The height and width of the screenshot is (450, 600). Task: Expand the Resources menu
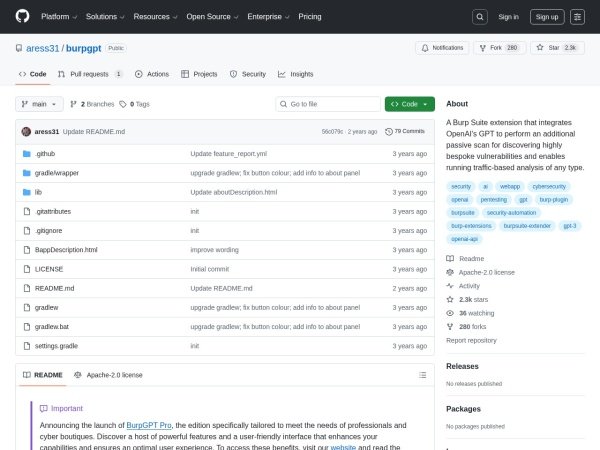[x=155, y=17]
